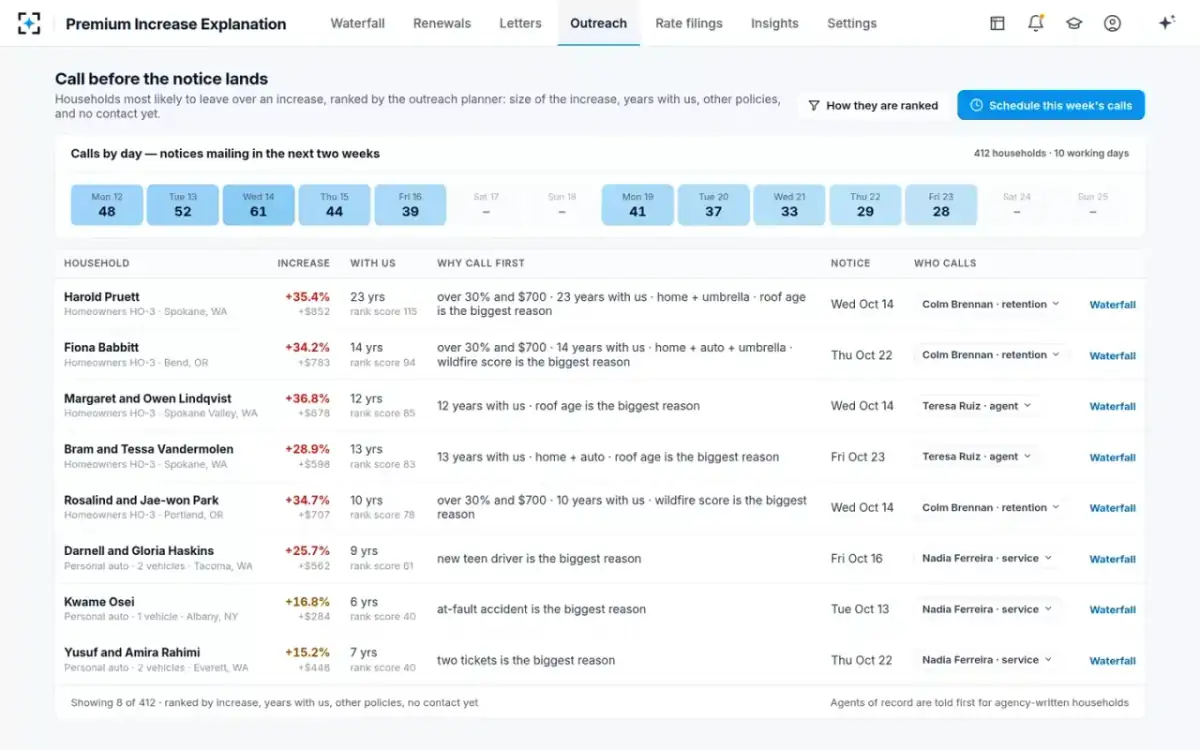The height and width of the screenshot is (750, 1200).
Task: Select the Mon 19 day tile
Action: (638, 205)
